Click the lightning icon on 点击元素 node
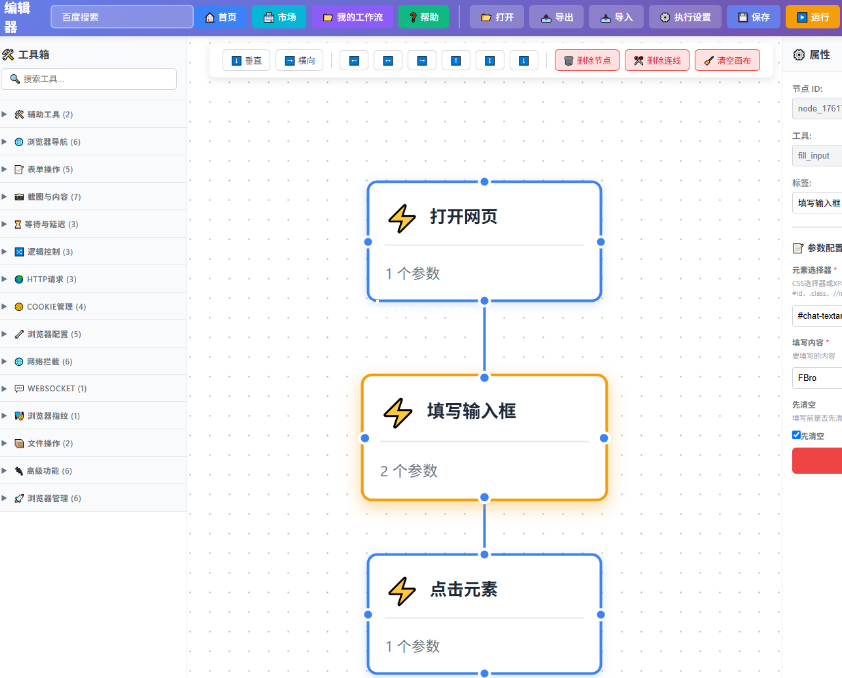 tap(402, 591)
